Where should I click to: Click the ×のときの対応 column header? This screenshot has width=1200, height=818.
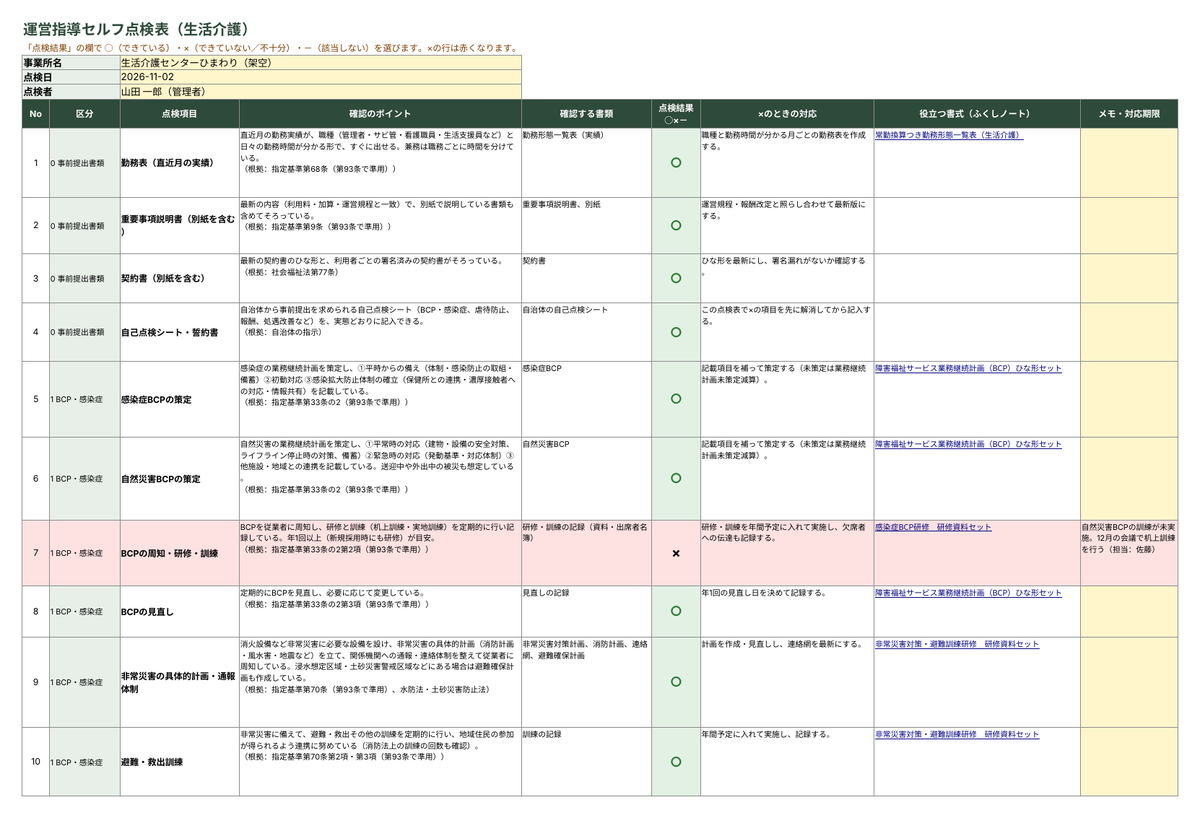[787, 114]
